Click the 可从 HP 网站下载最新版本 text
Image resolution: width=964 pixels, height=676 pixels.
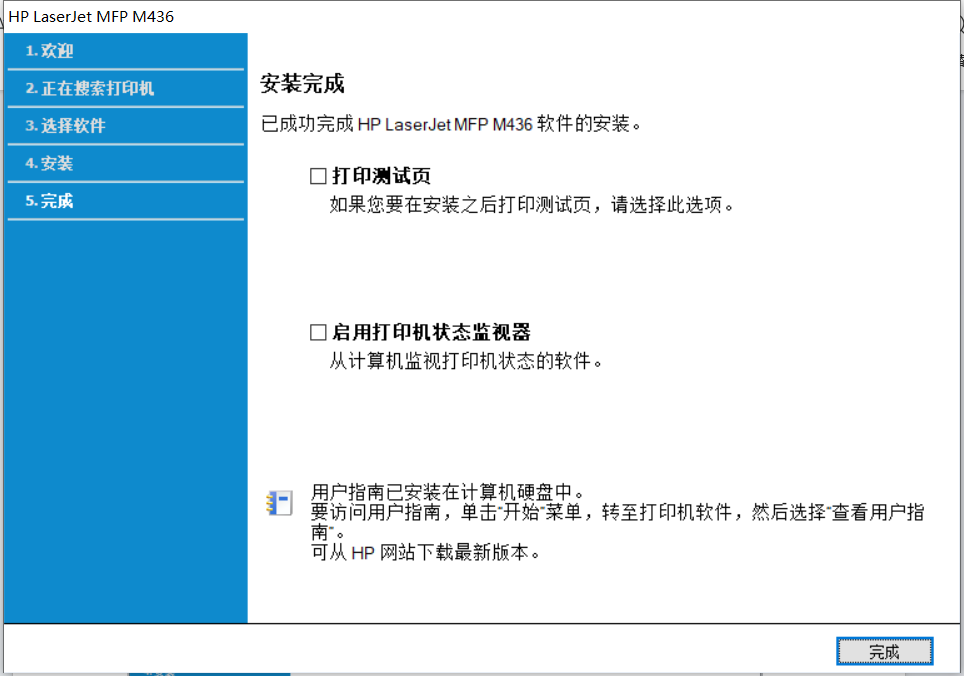(x=426, y=553)
